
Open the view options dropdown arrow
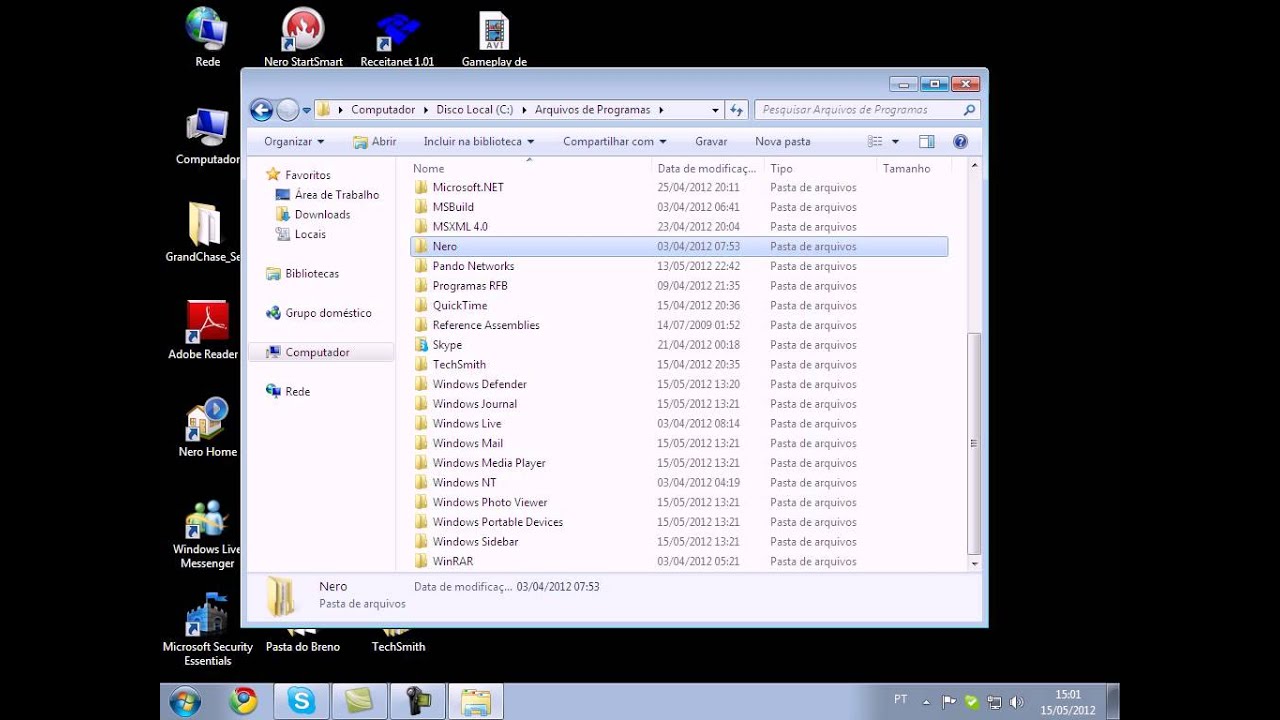(x=895, y=142)
